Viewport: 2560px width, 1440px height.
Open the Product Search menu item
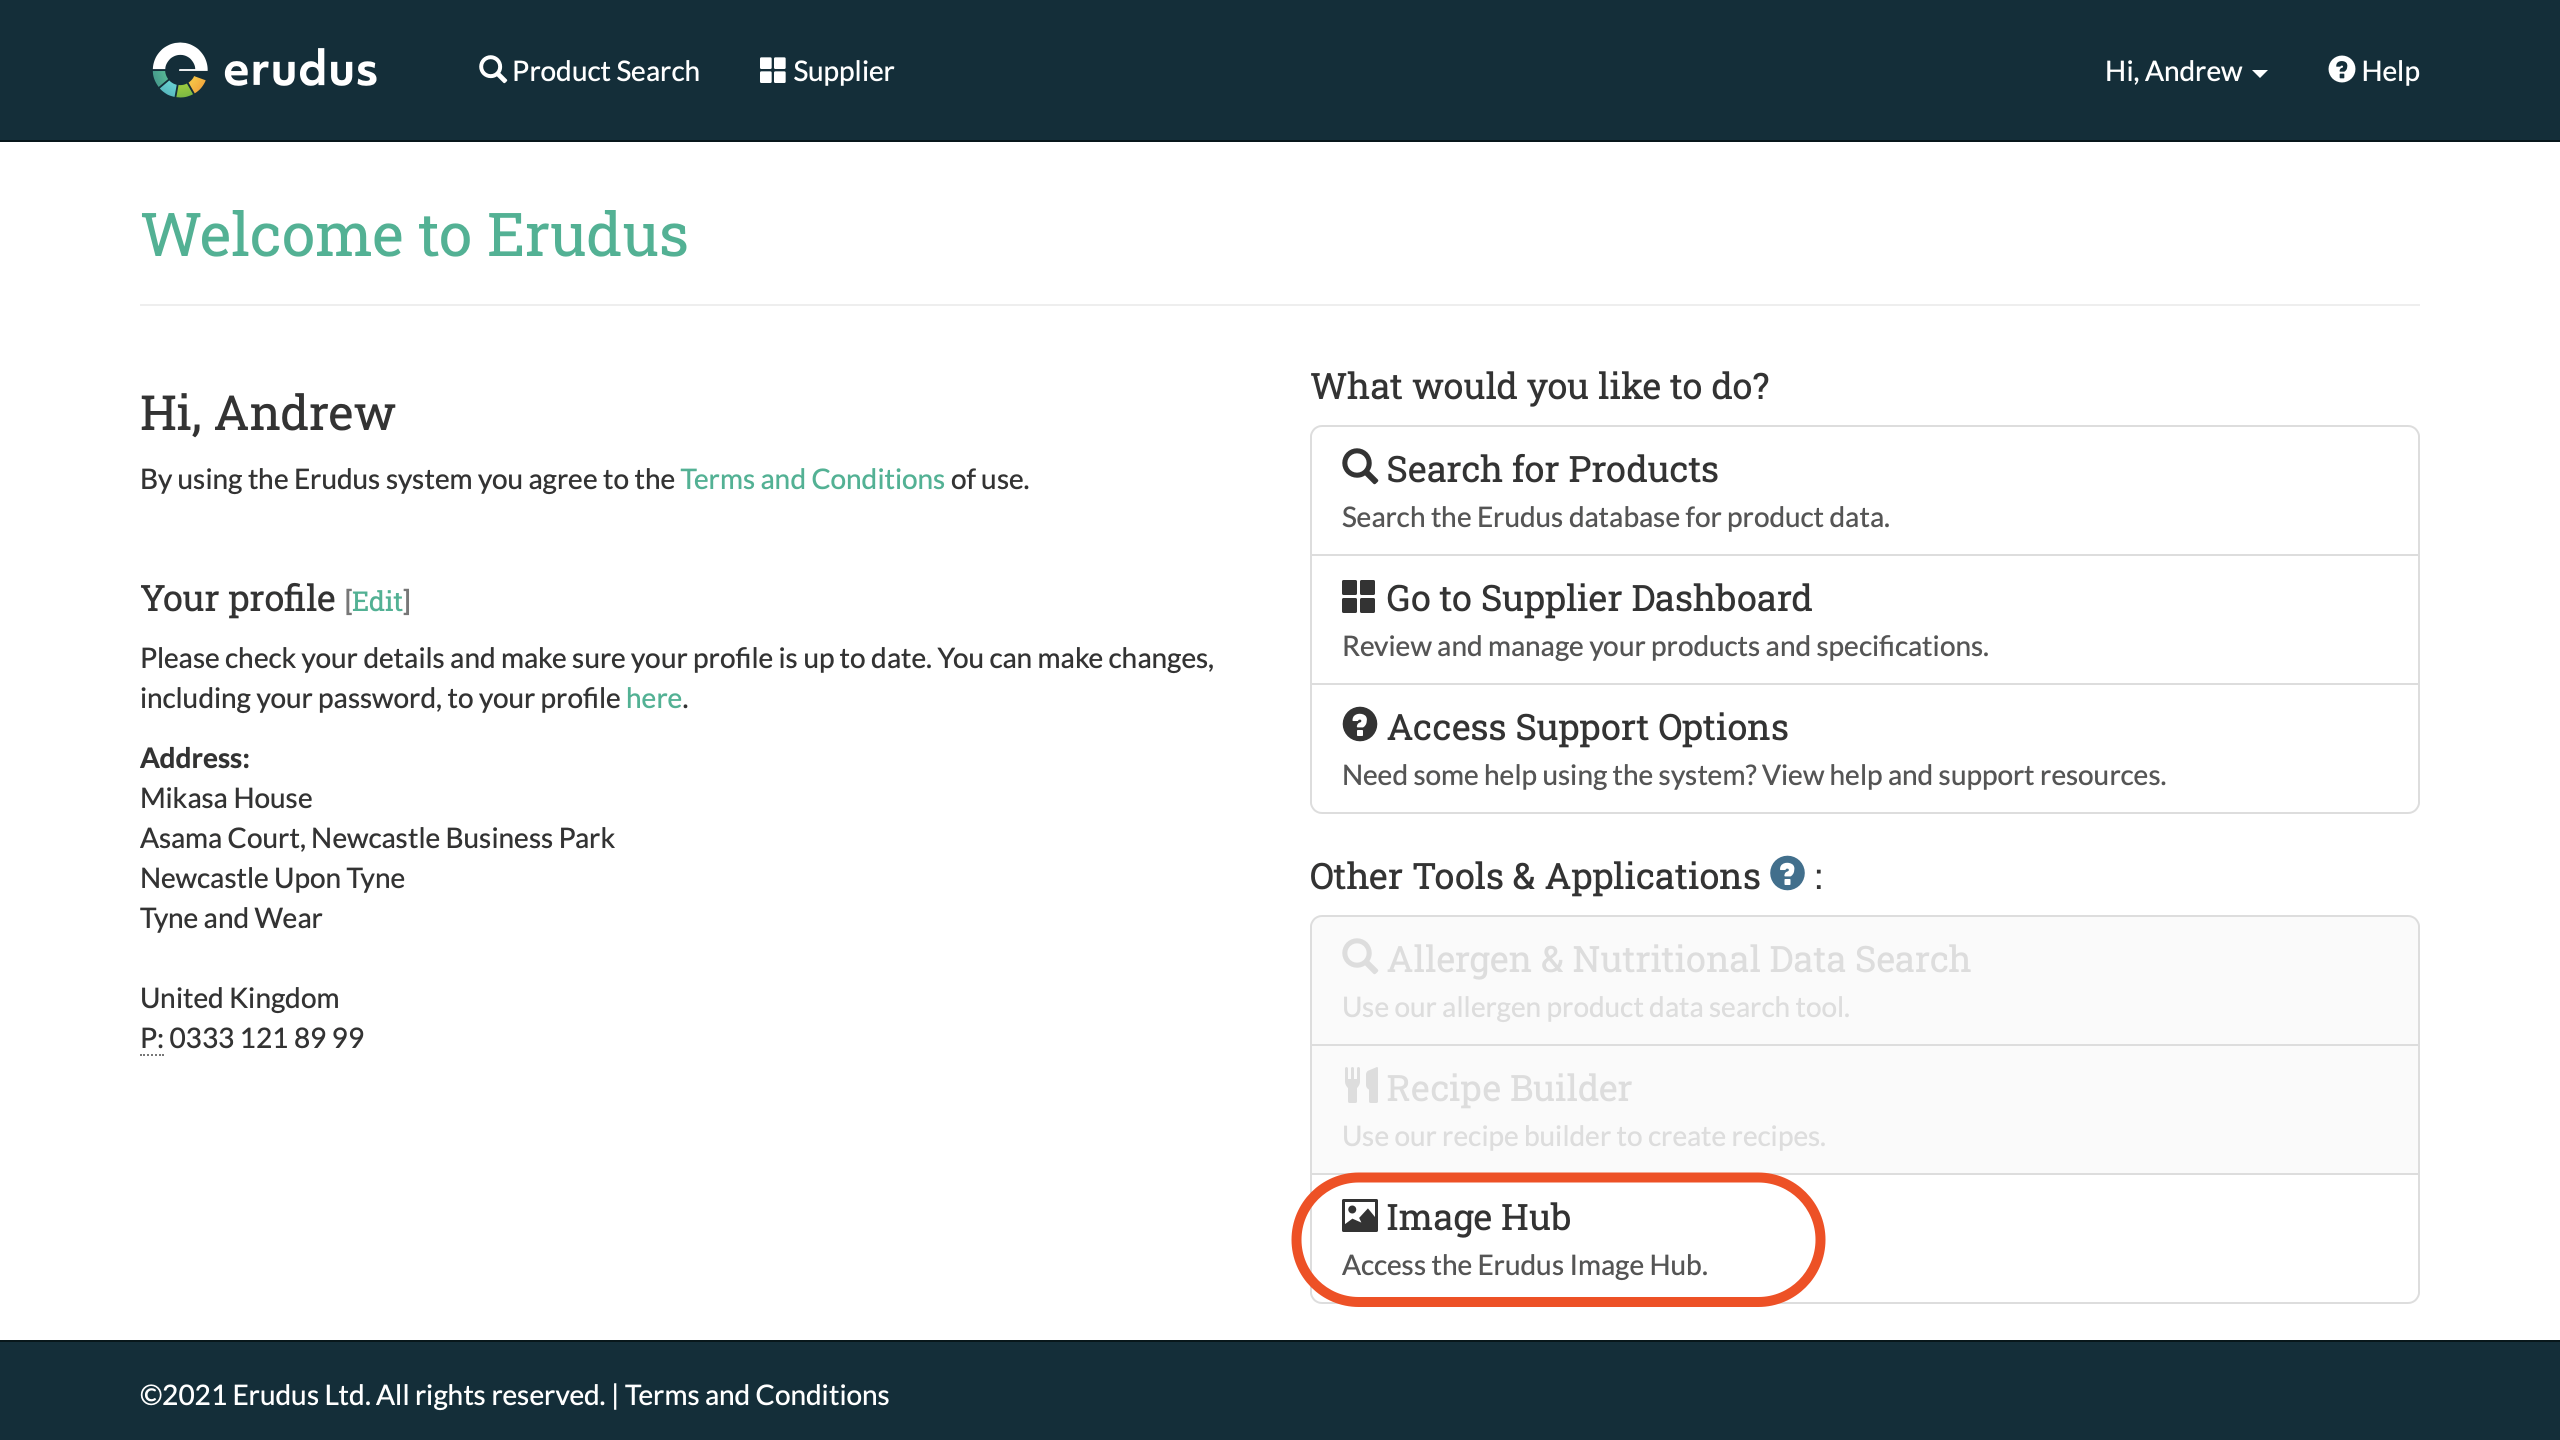605,71
